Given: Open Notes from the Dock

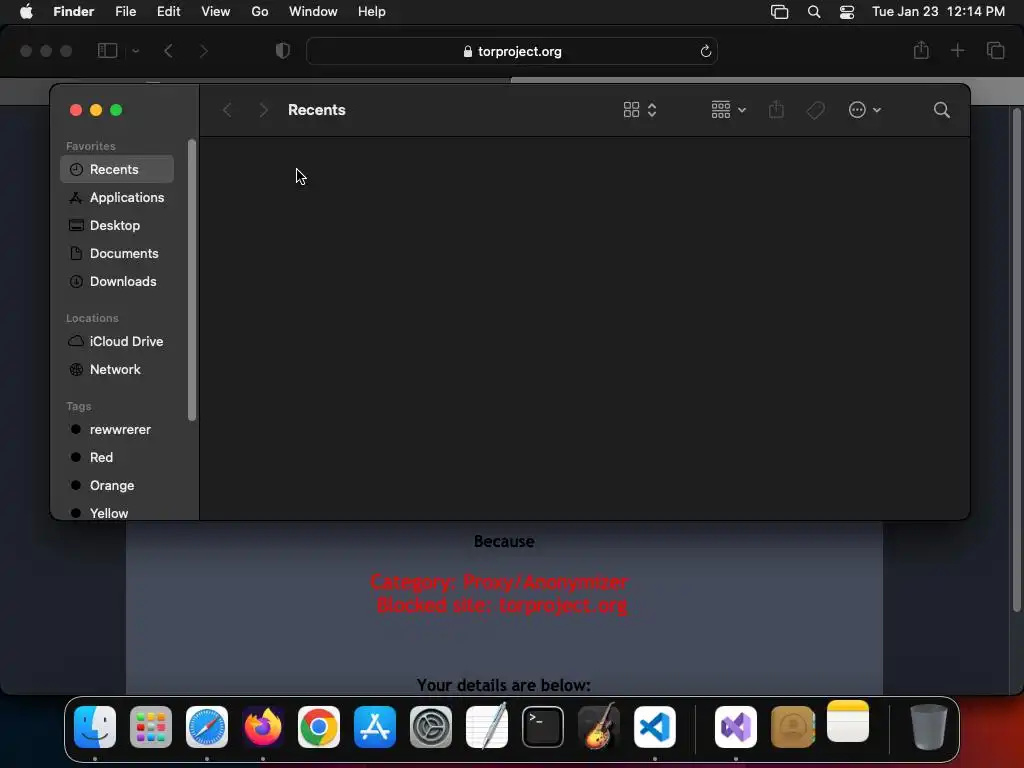Looking at the screenshot, I should 848,722.
